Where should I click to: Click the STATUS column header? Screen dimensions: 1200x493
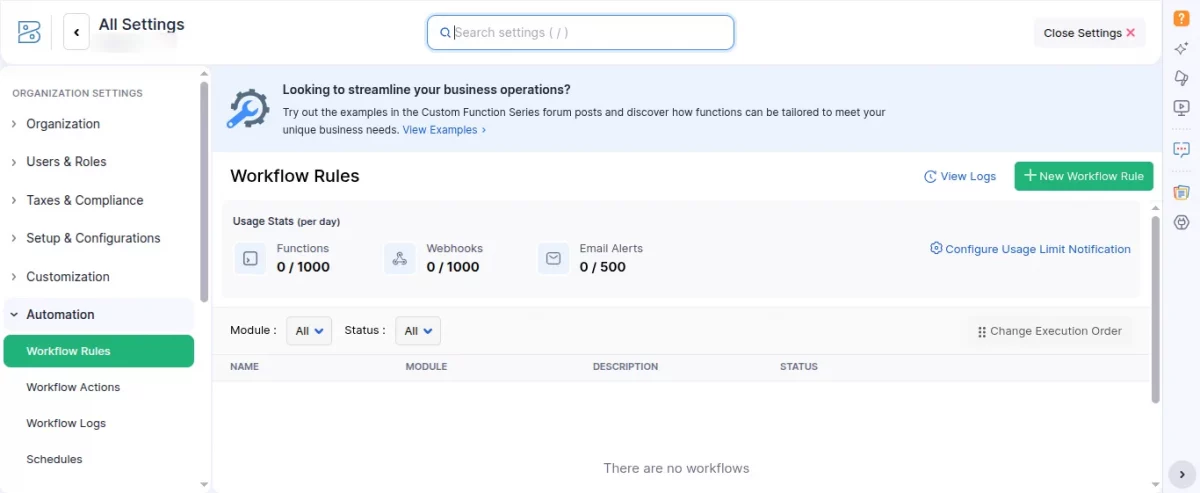coord(799,367)
